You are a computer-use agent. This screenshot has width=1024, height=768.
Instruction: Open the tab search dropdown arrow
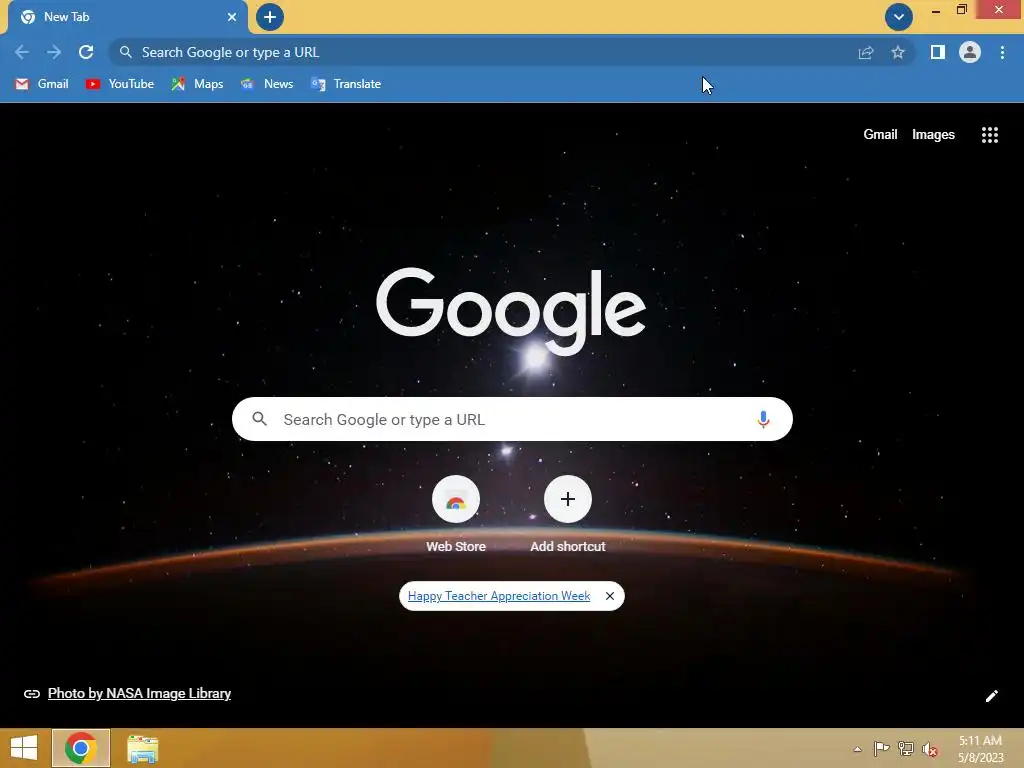pyautogui.click(x=899, y=17)
